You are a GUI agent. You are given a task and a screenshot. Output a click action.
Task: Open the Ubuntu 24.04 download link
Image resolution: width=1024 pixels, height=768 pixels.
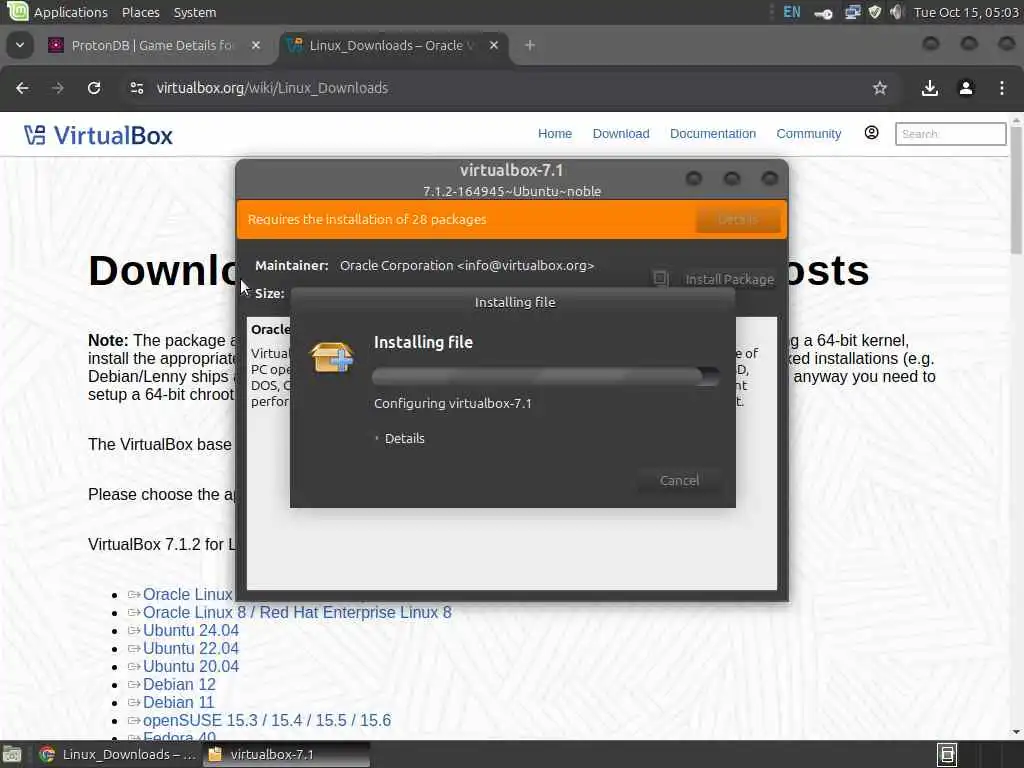tap(191, 631)
